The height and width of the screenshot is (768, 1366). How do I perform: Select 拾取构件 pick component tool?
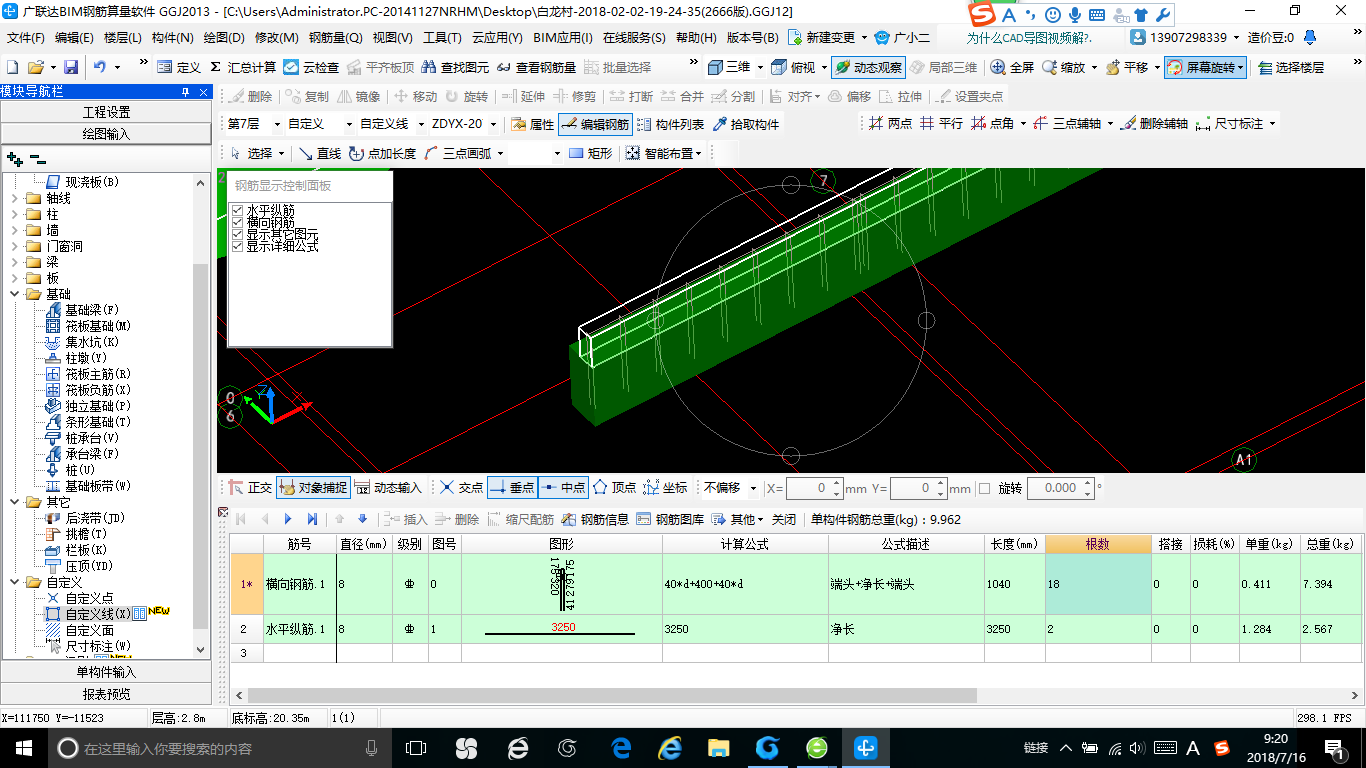tap(745, 124)
